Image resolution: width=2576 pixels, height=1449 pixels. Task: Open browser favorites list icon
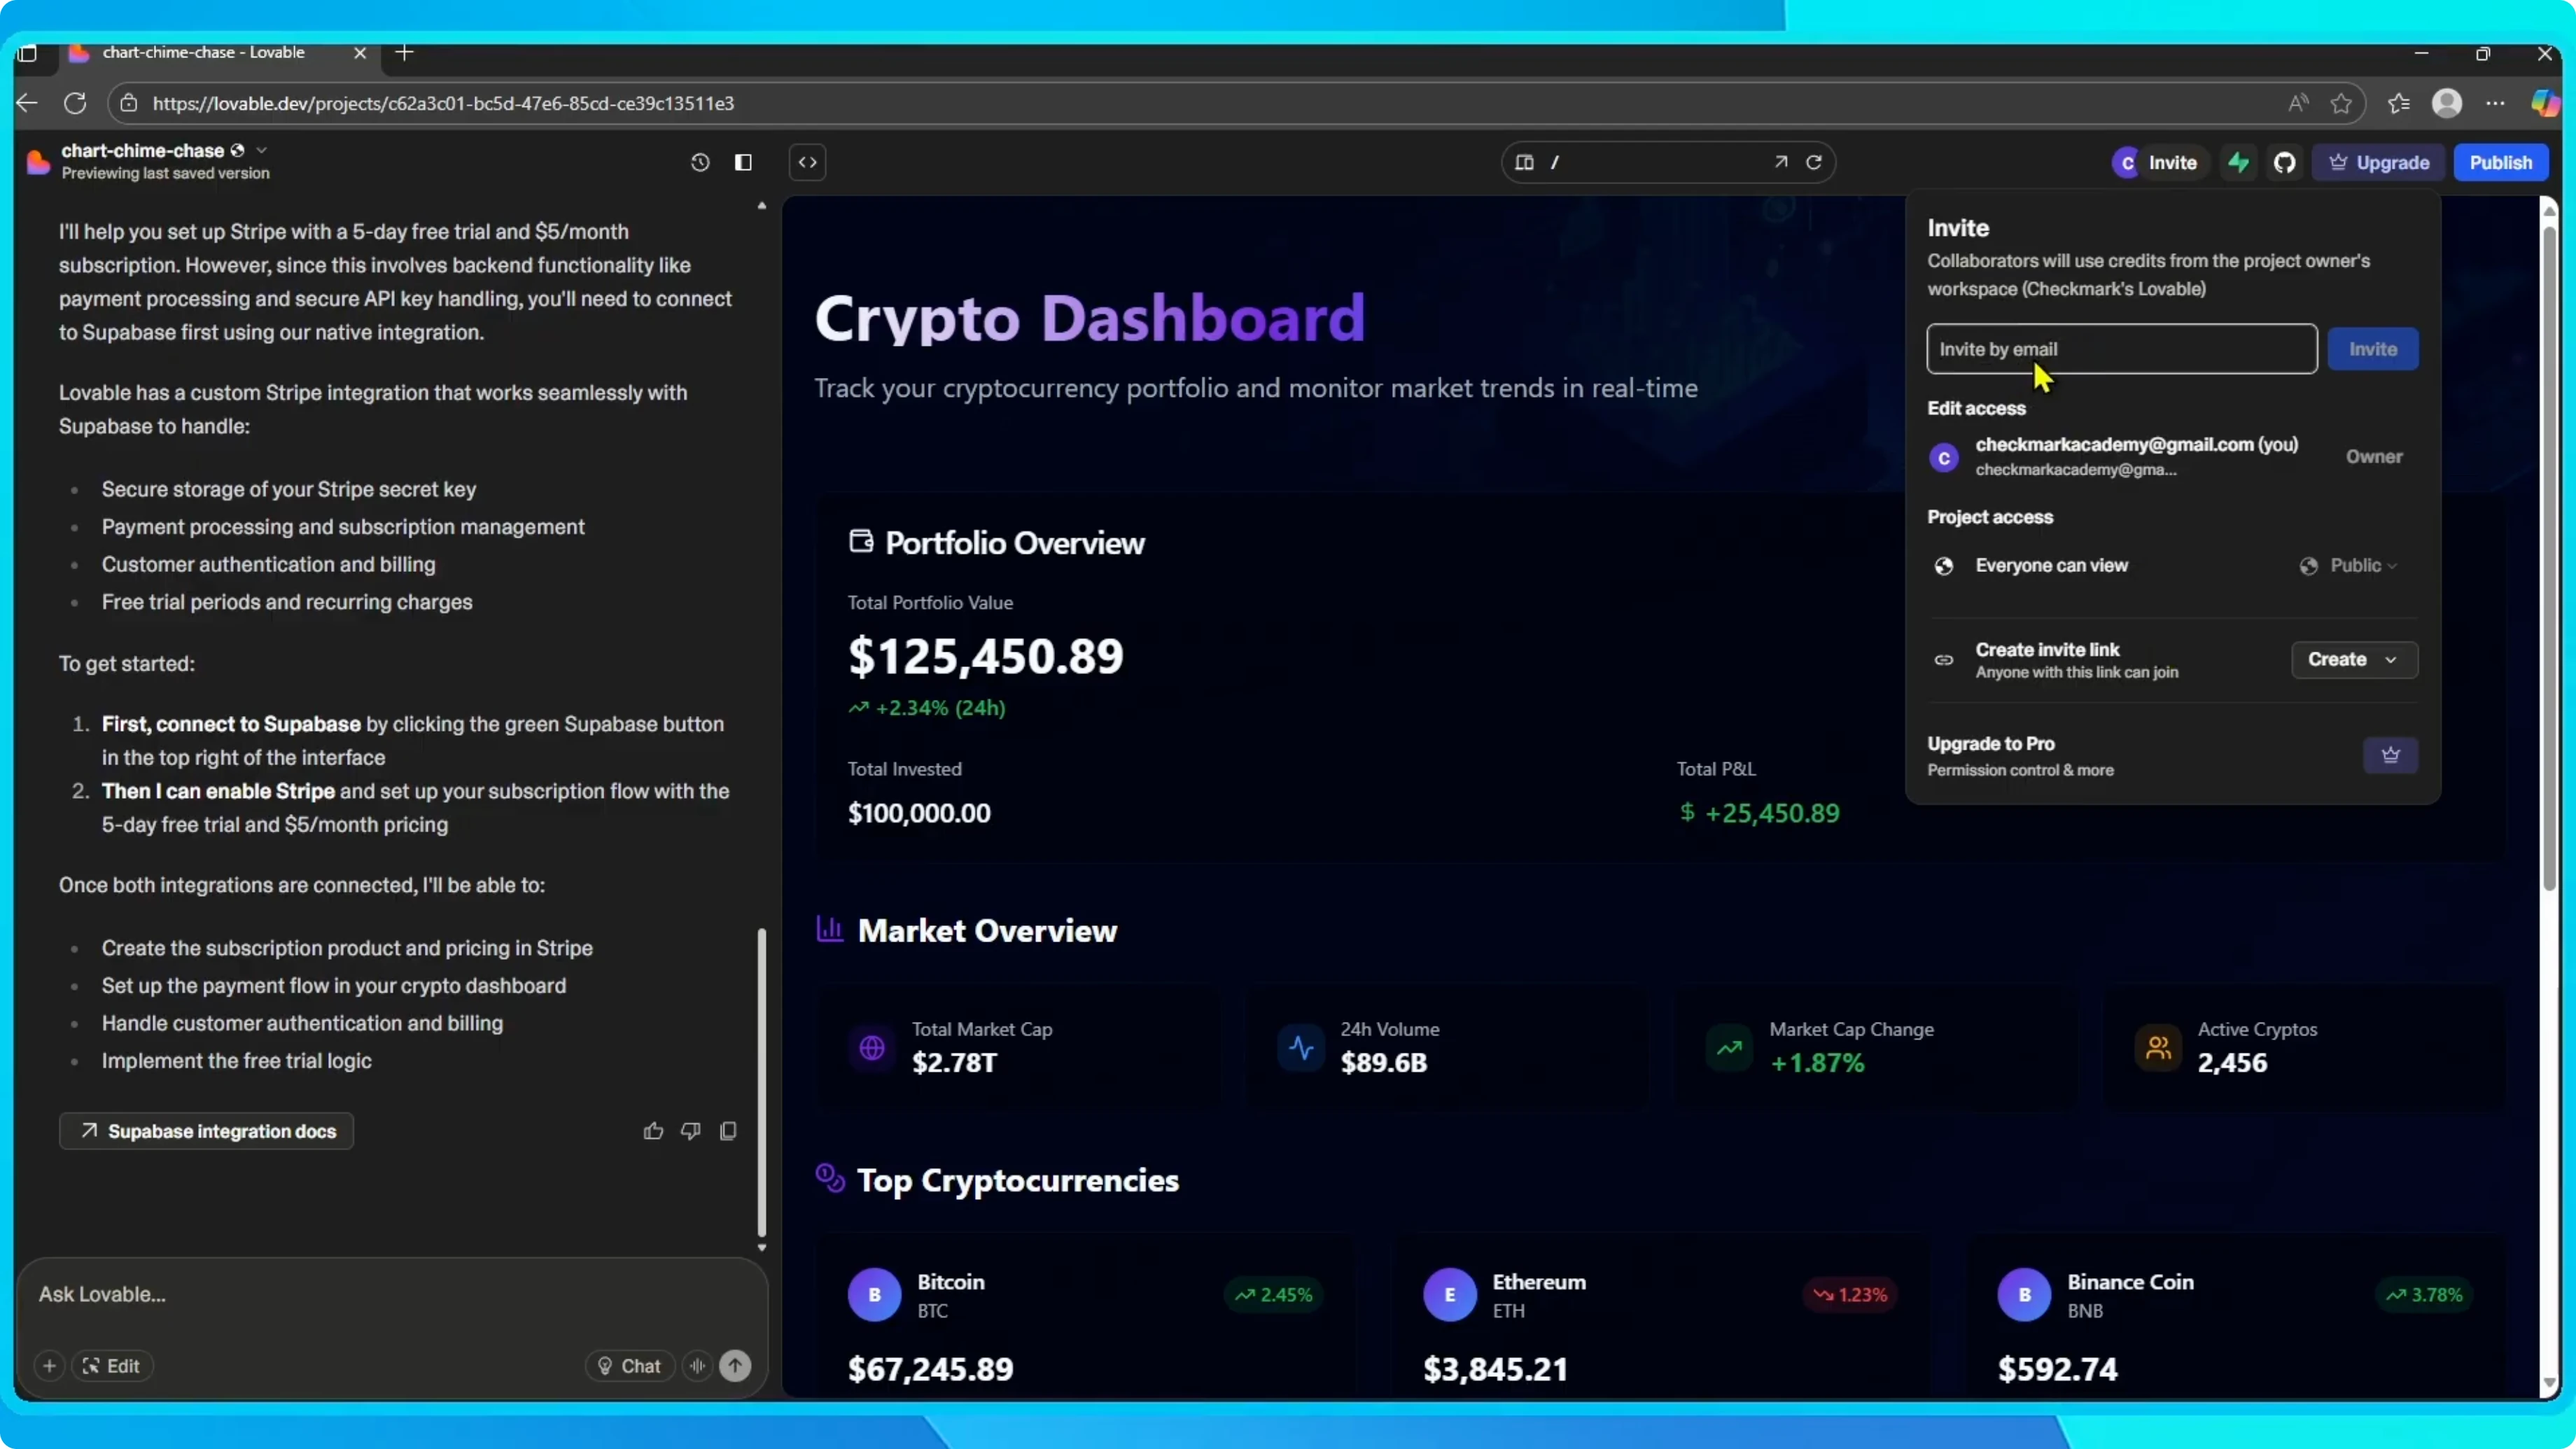pos(2399,103)
